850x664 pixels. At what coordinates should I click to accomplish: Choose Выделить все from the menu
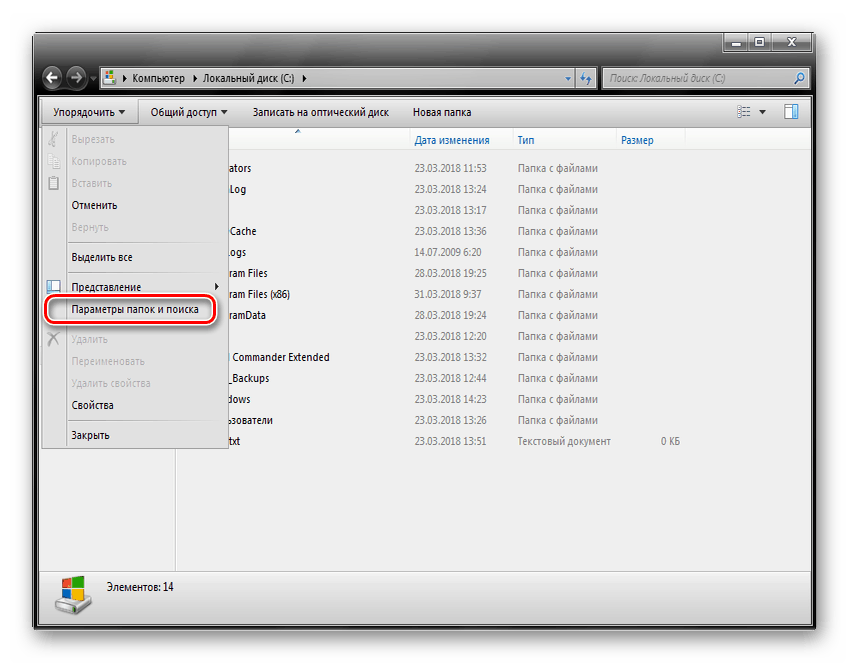coord(102,257)
